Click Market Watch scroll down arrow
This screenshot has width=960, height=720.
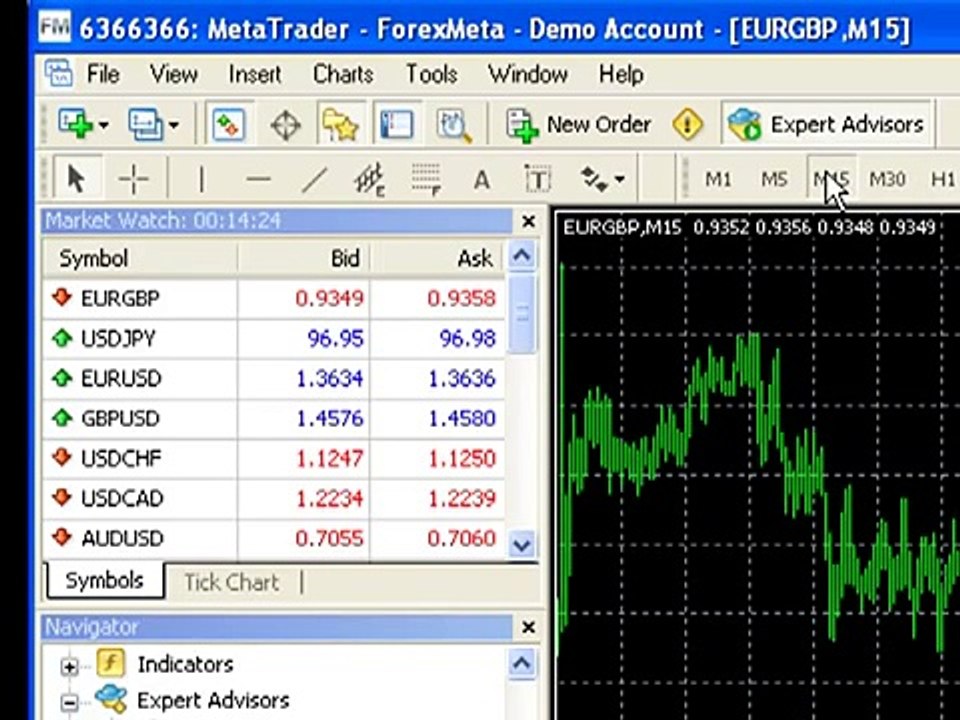522,544
